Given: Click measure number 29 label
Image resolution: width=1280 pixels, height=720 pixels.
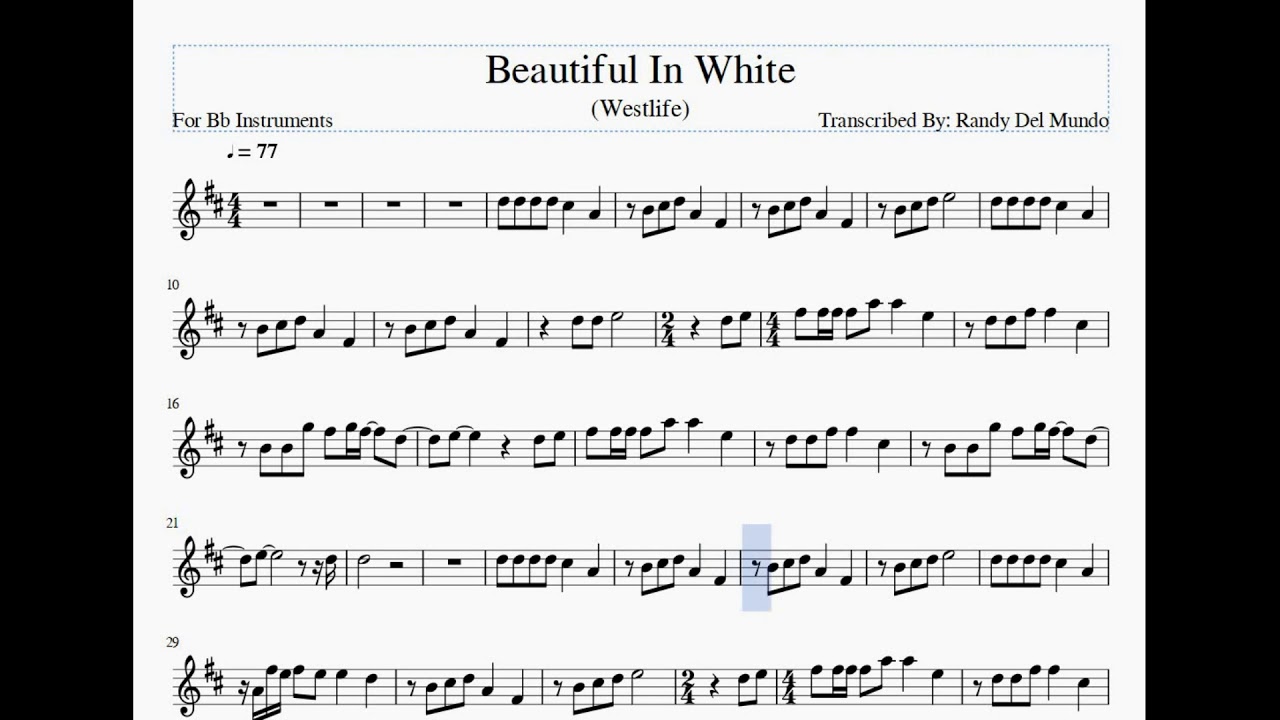Looking at the screenshot, I should tap(173, 642).
